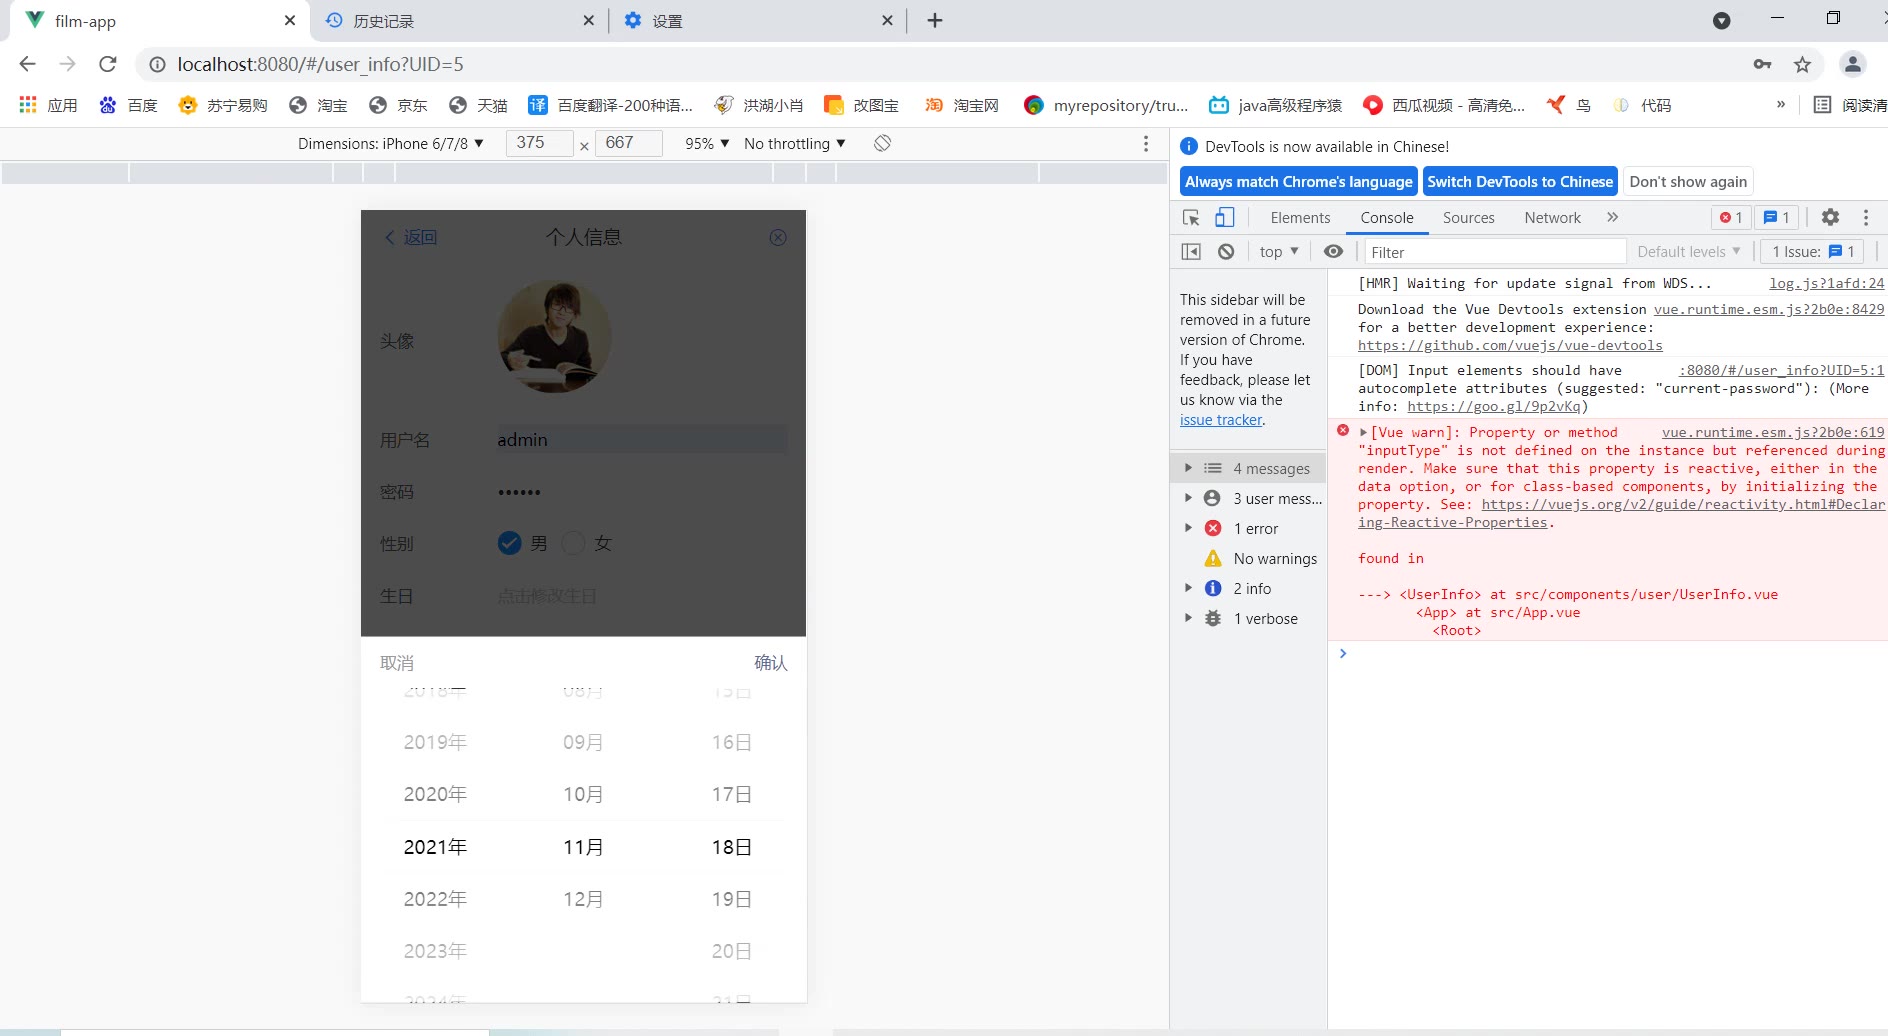Clear the console

[x=1226, y=251]
